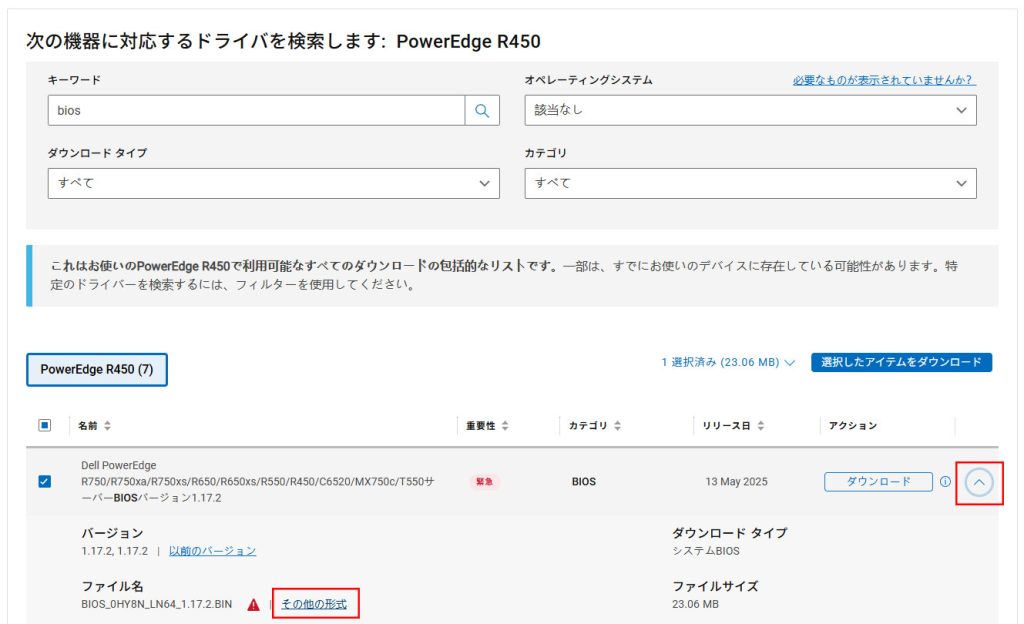Click the 23.06 MB file size value

(695, 604)
